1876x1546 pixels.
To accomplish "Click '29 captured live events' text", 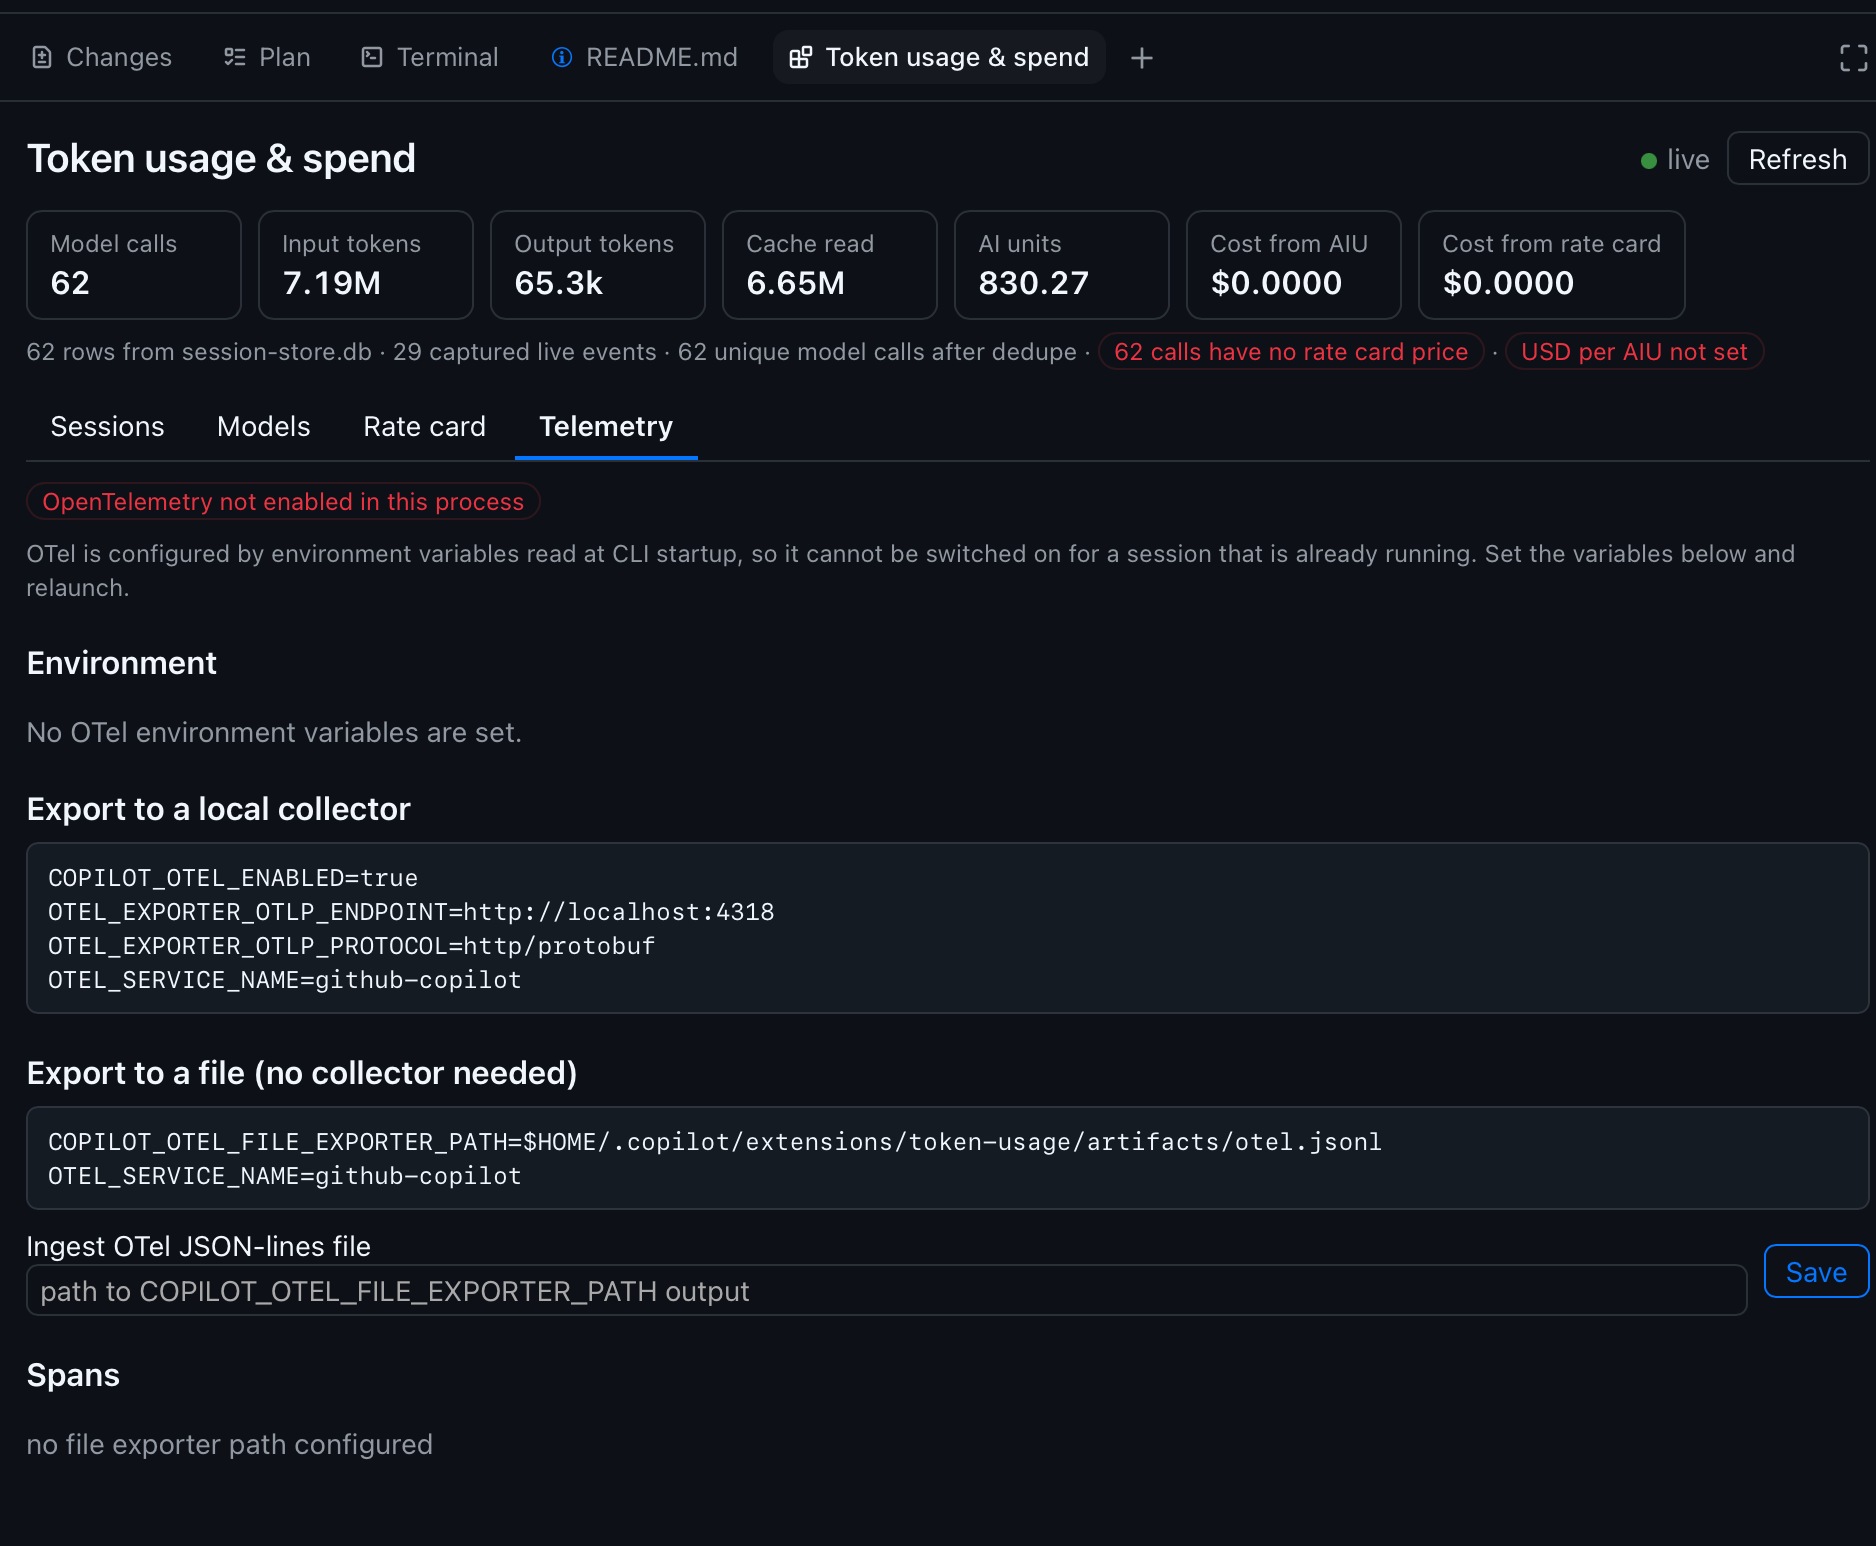I will [x=525, y=352].
